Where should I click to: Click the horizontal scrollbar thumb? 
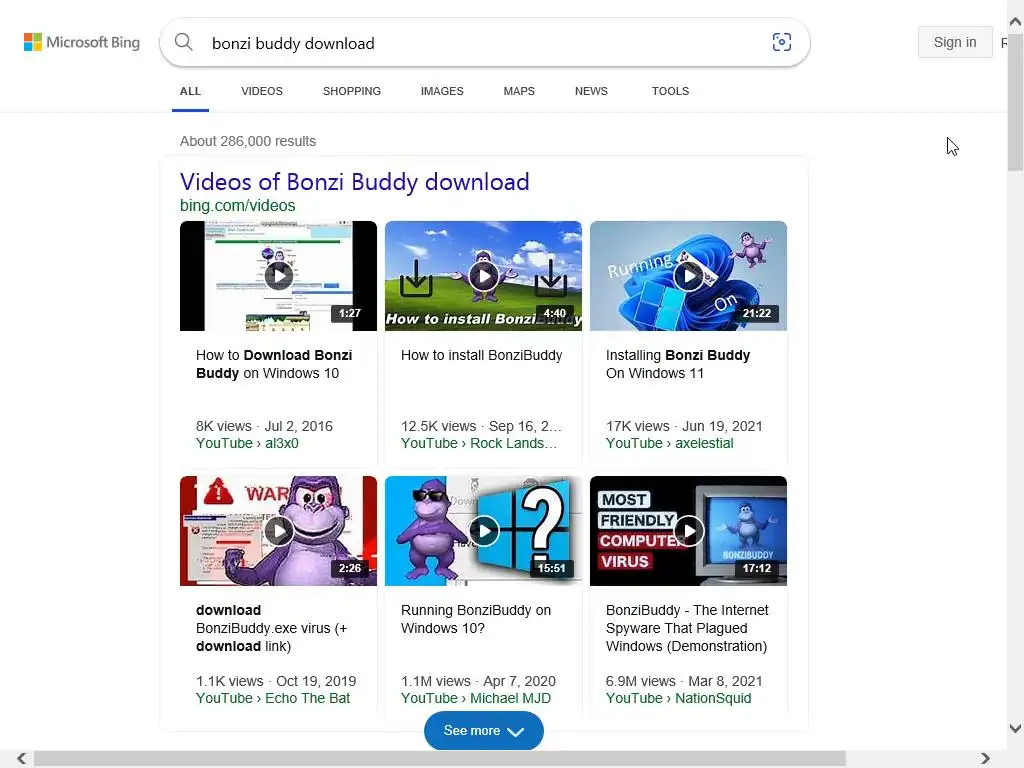click(440, 758)
